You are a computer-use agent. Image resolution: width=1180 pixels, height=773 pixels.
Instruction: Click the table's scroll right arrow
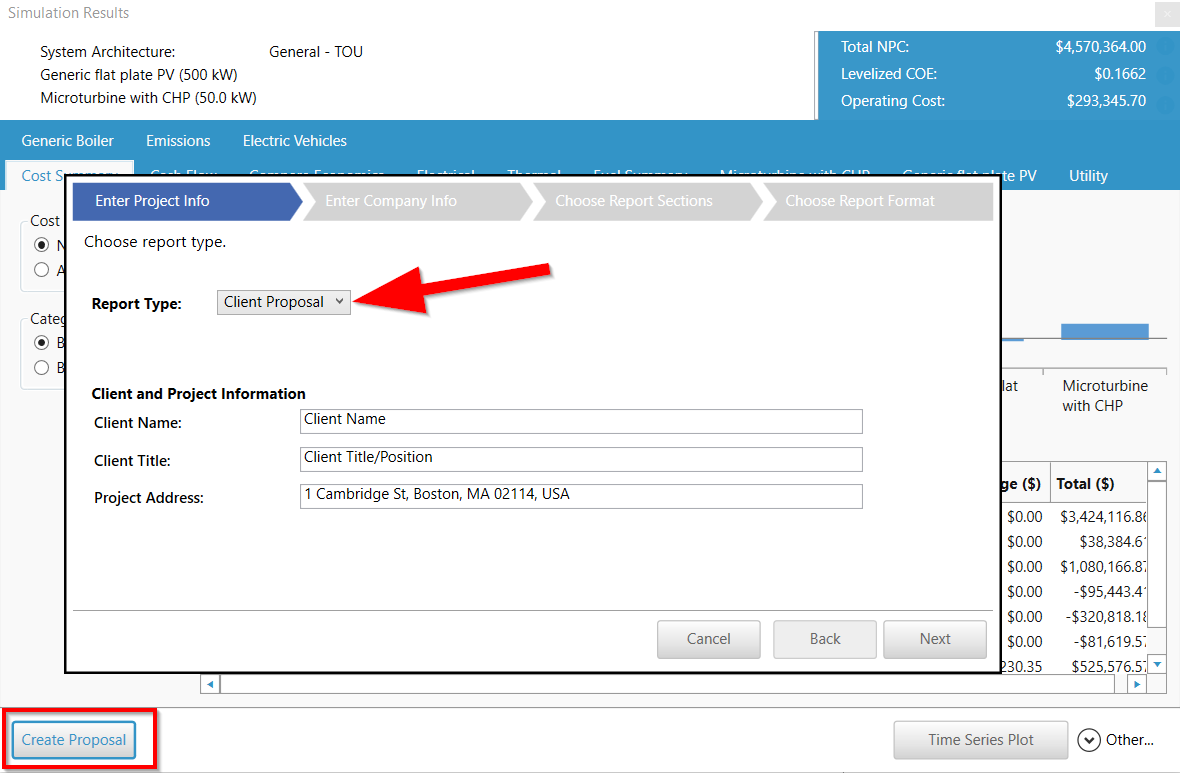[1136, 685]
